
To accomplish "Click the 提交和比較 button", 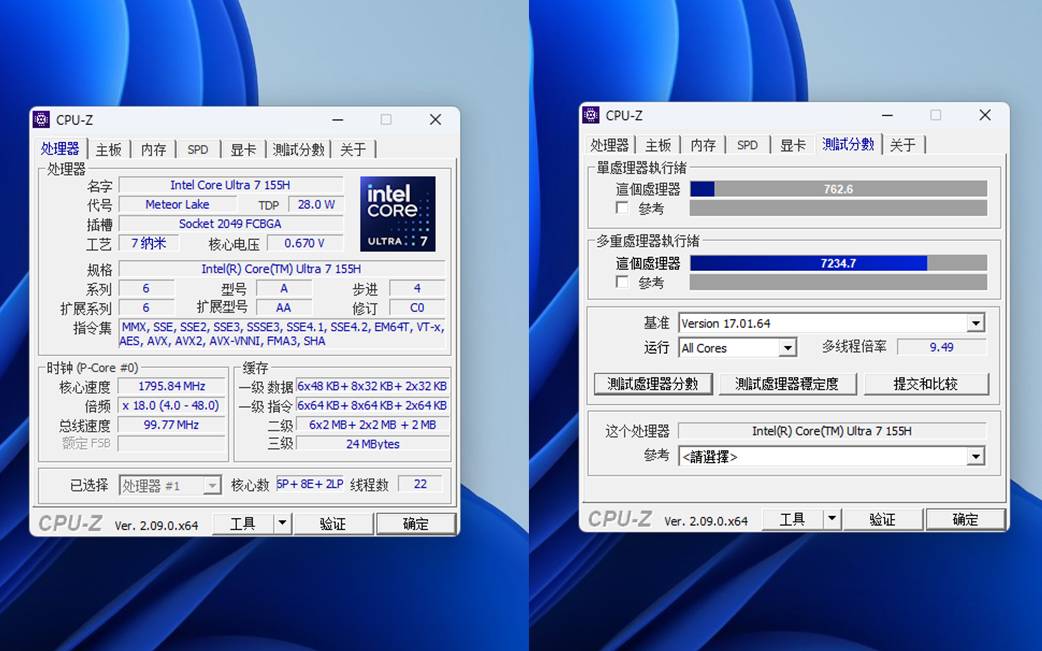I will (925, 384).
